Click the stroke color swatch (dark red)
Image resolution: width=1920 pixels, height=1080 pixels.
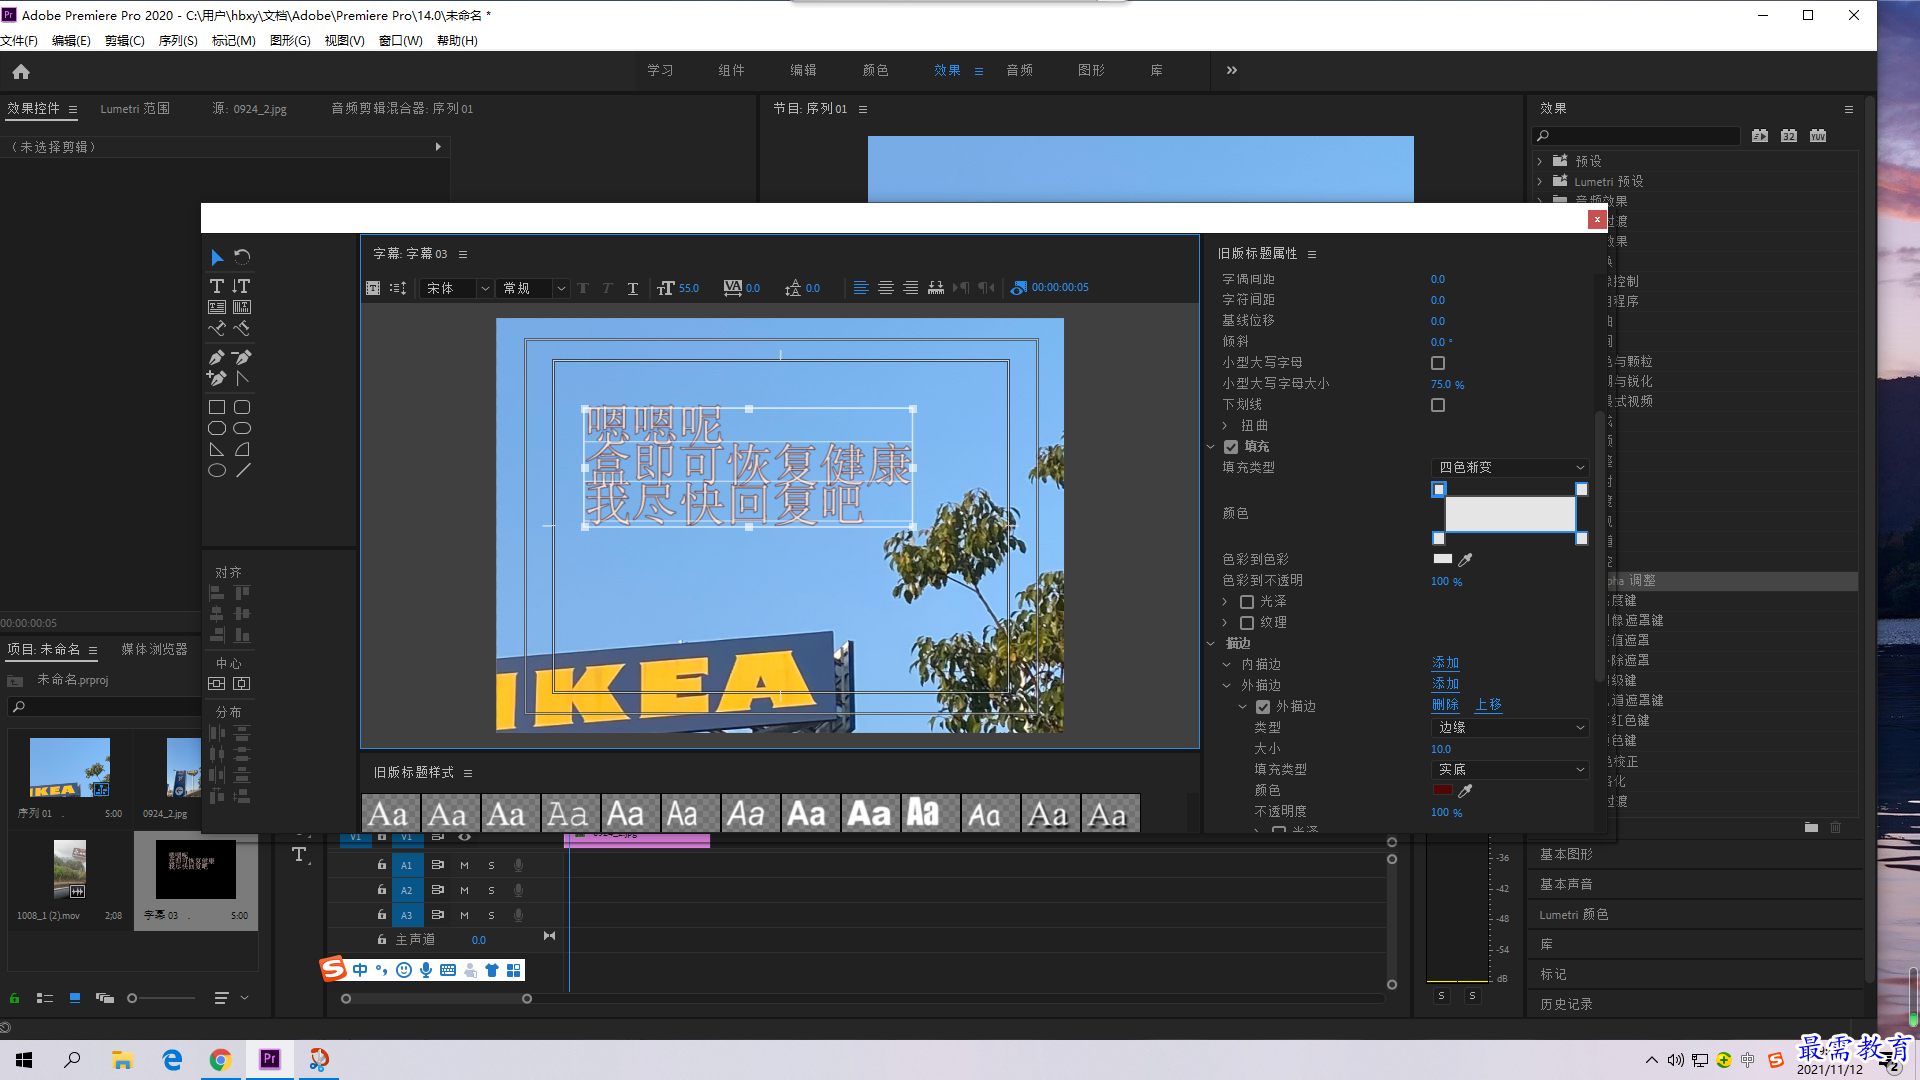1442,790
